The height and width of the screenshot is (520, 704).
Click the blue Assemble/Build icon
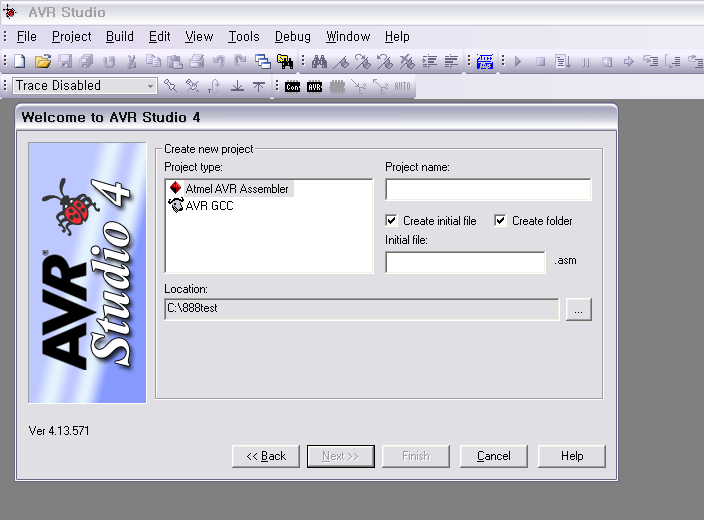[485, 62]
